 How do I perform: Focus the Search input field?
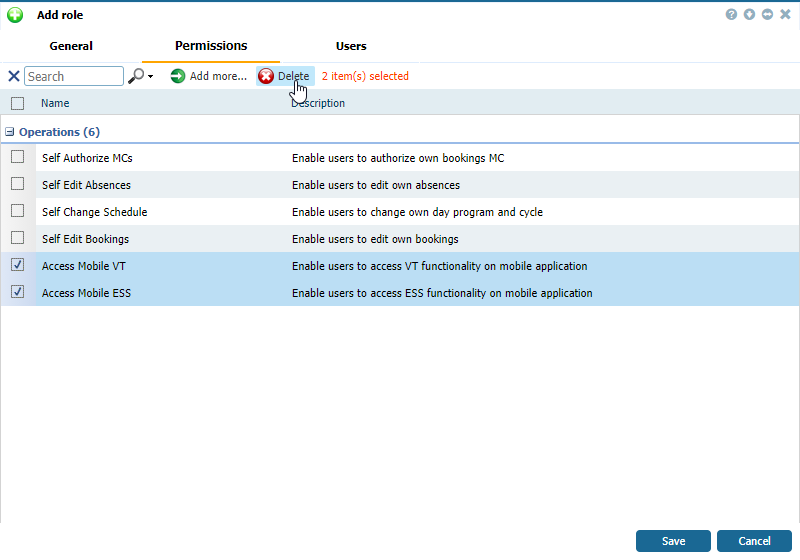point(73,76)
